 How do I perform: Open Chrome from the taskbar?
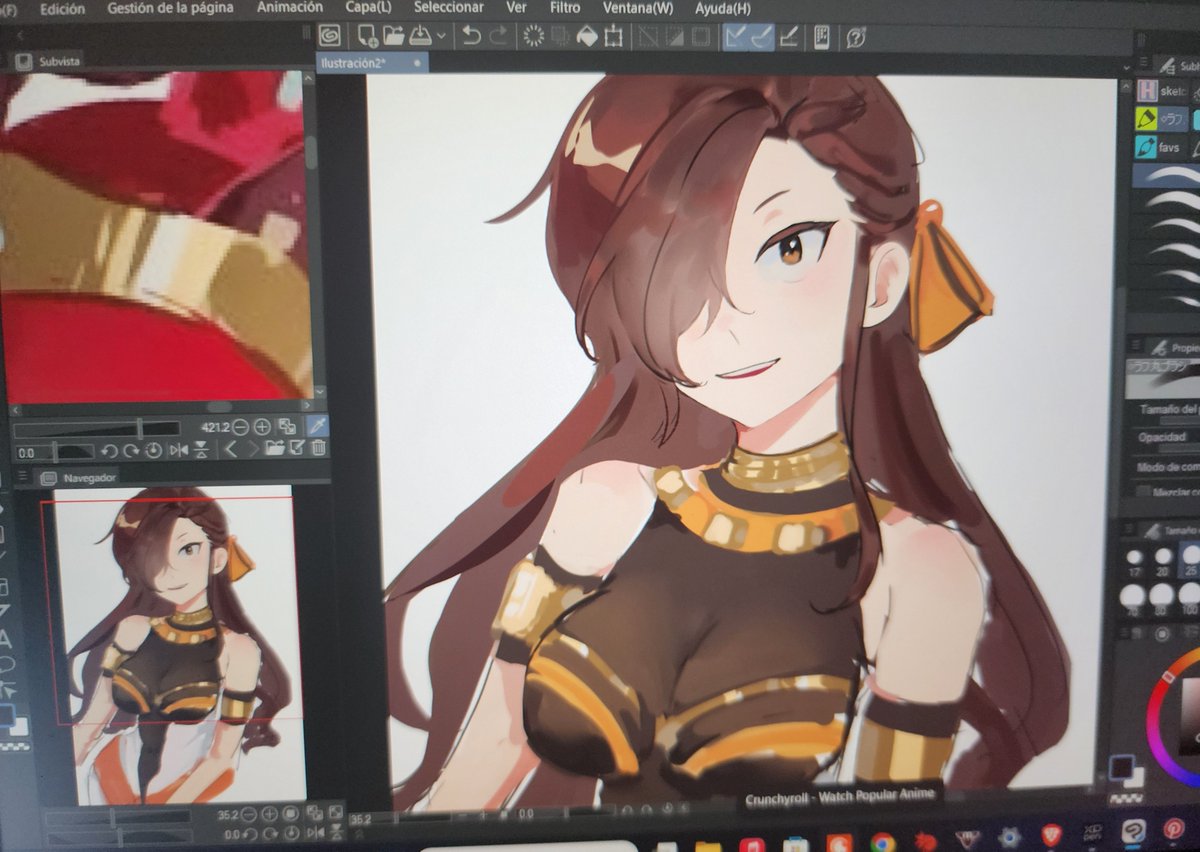pyautogui.click(x=882, y=842)
